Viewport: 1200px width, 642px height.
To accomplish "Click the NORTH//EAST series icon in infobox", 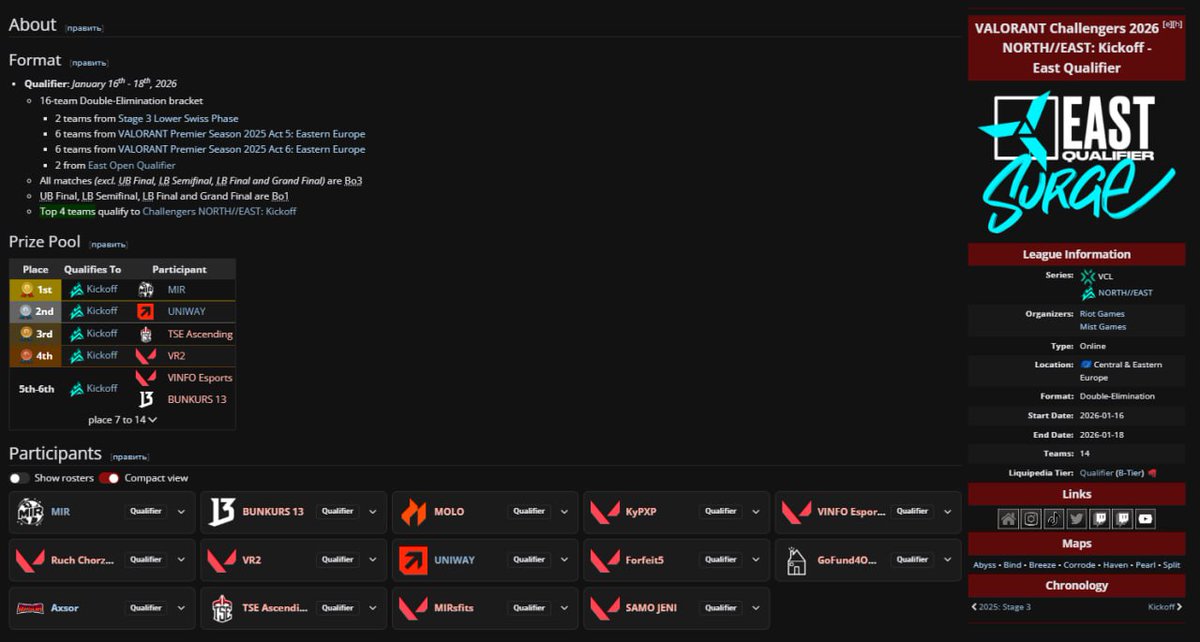I will pyautogui.click(x=1088, y=293).
